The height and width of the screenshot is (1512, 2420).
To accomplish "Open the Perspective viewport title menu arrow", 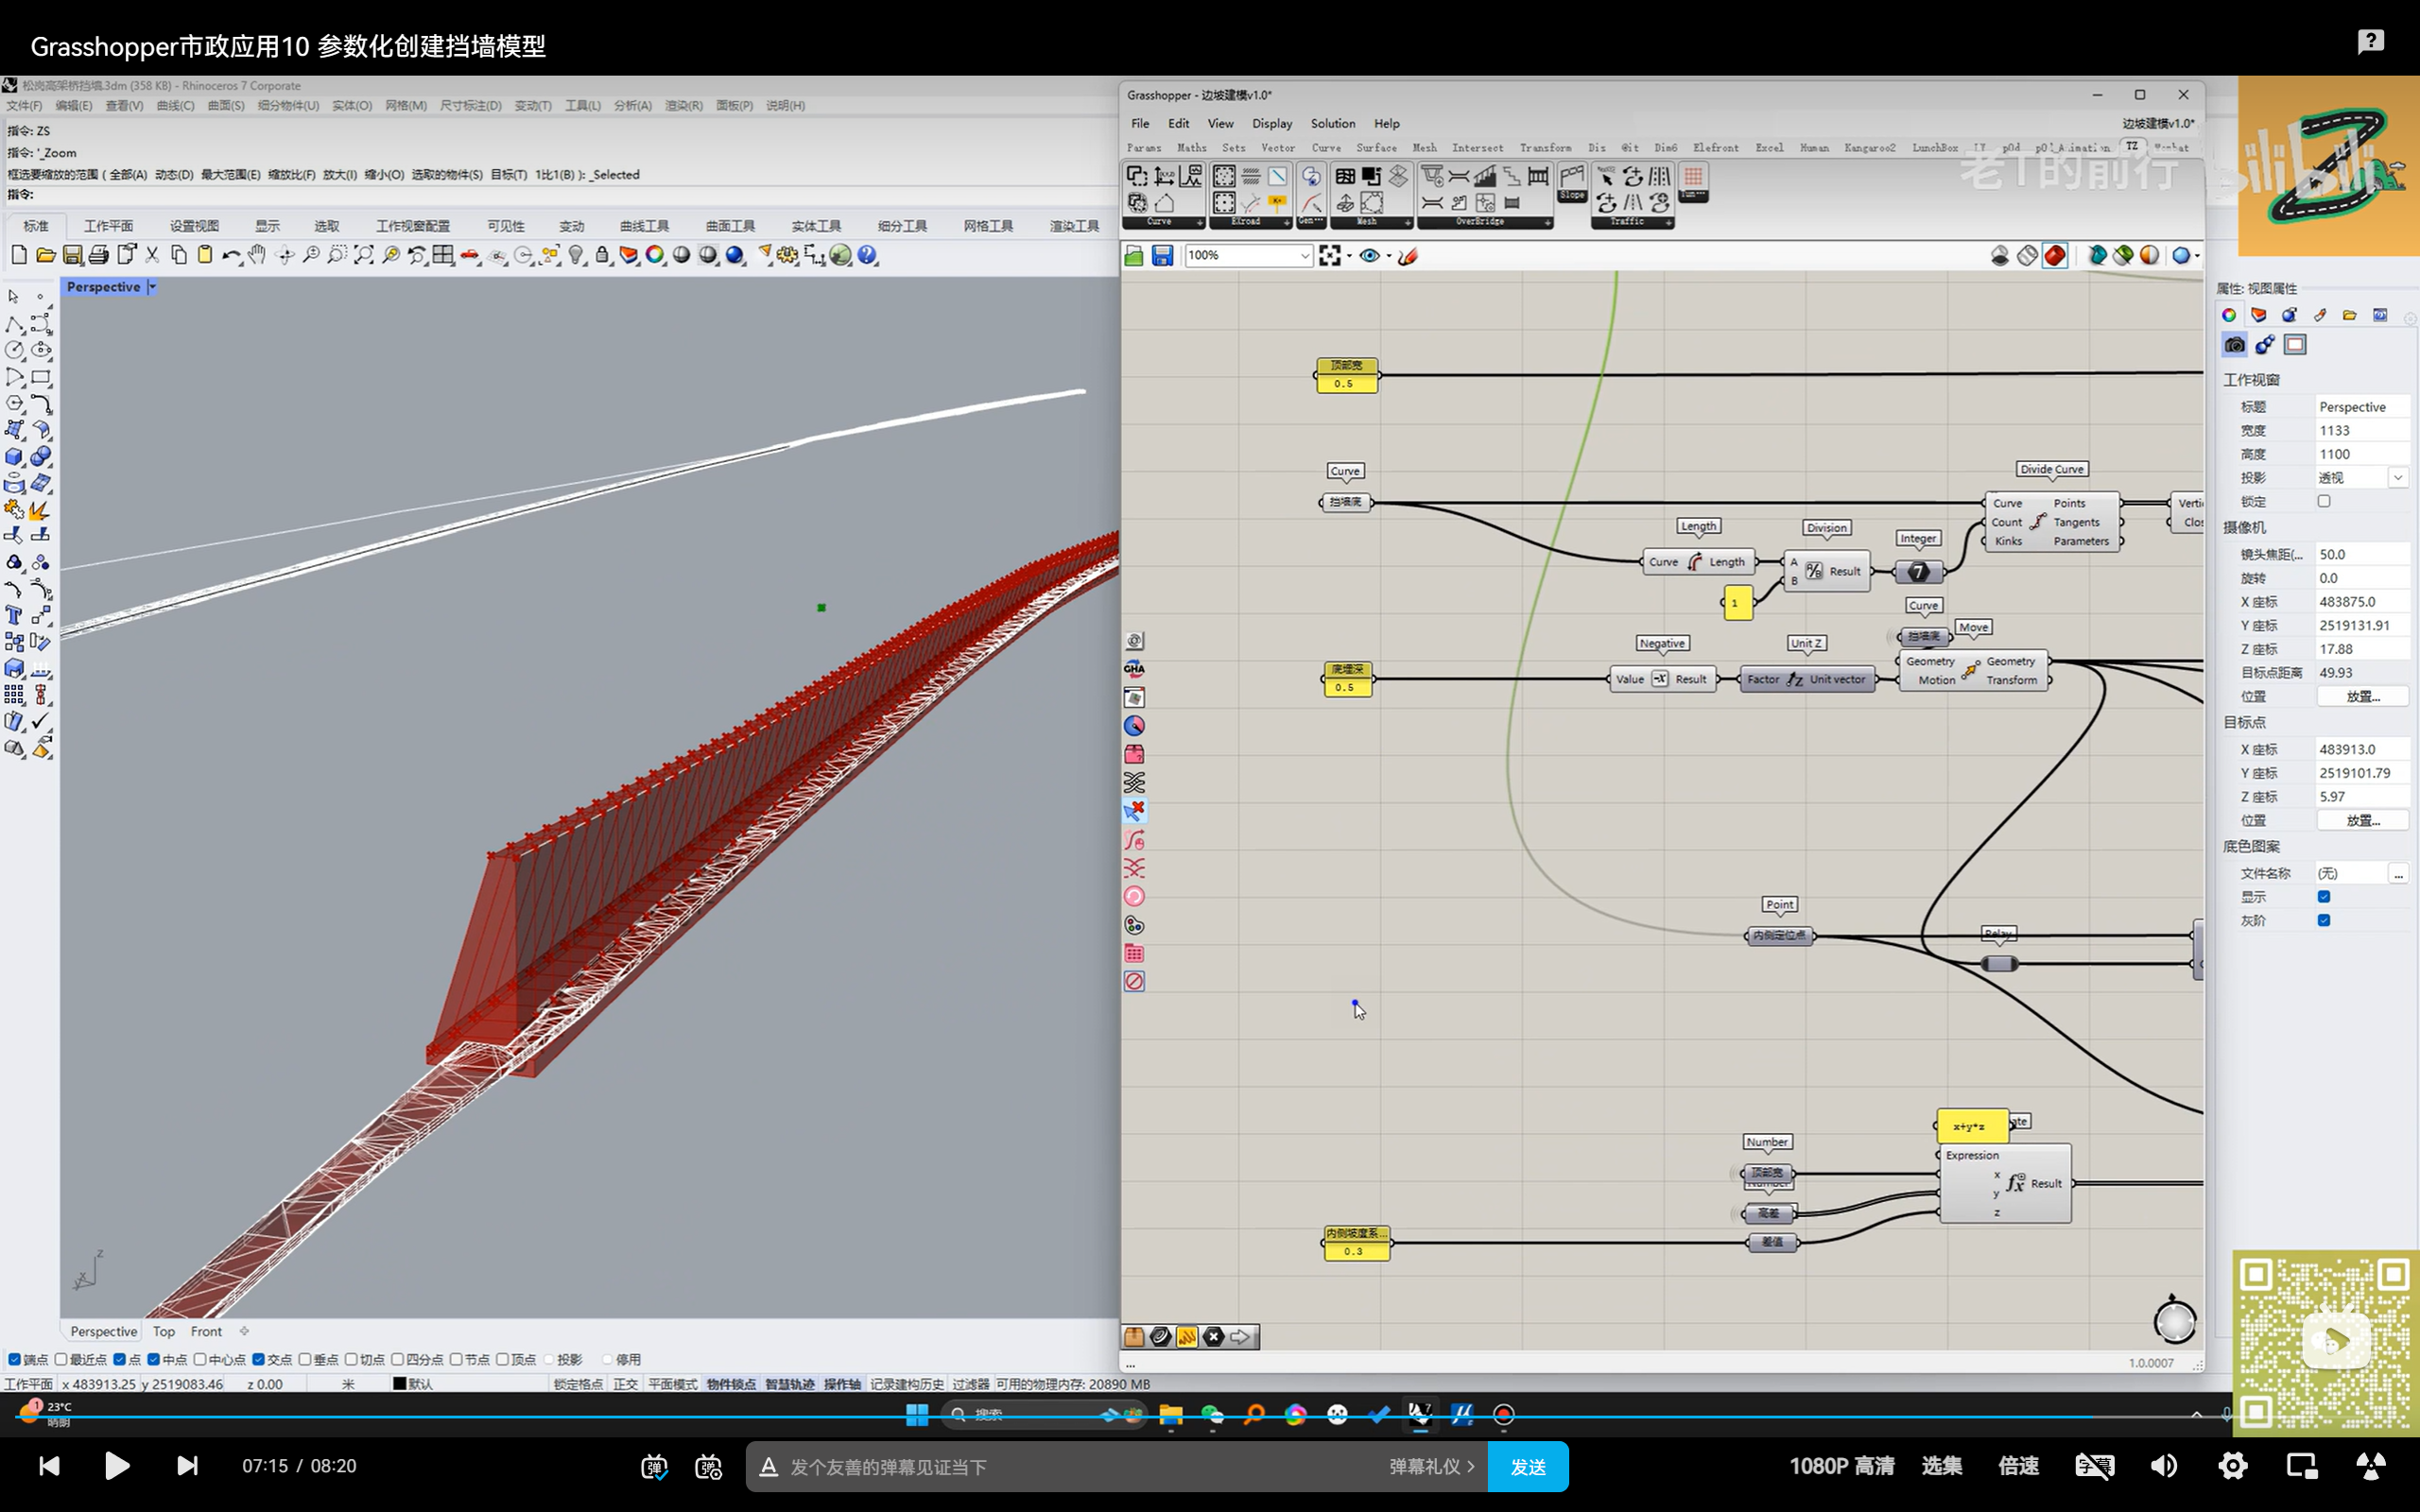I will pyautogui.click(x=152, y=287).
